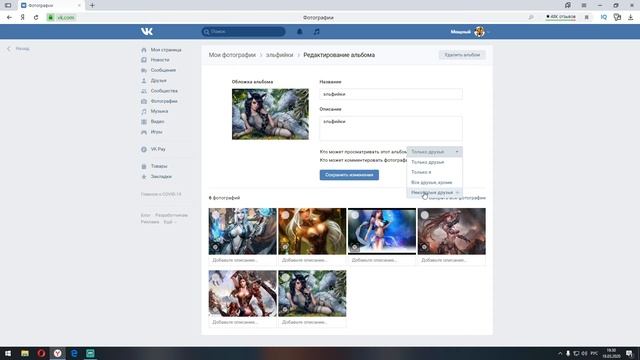Open Opera from the taskbar
This screenshot has height=360, width=640.
click(41, 353)
